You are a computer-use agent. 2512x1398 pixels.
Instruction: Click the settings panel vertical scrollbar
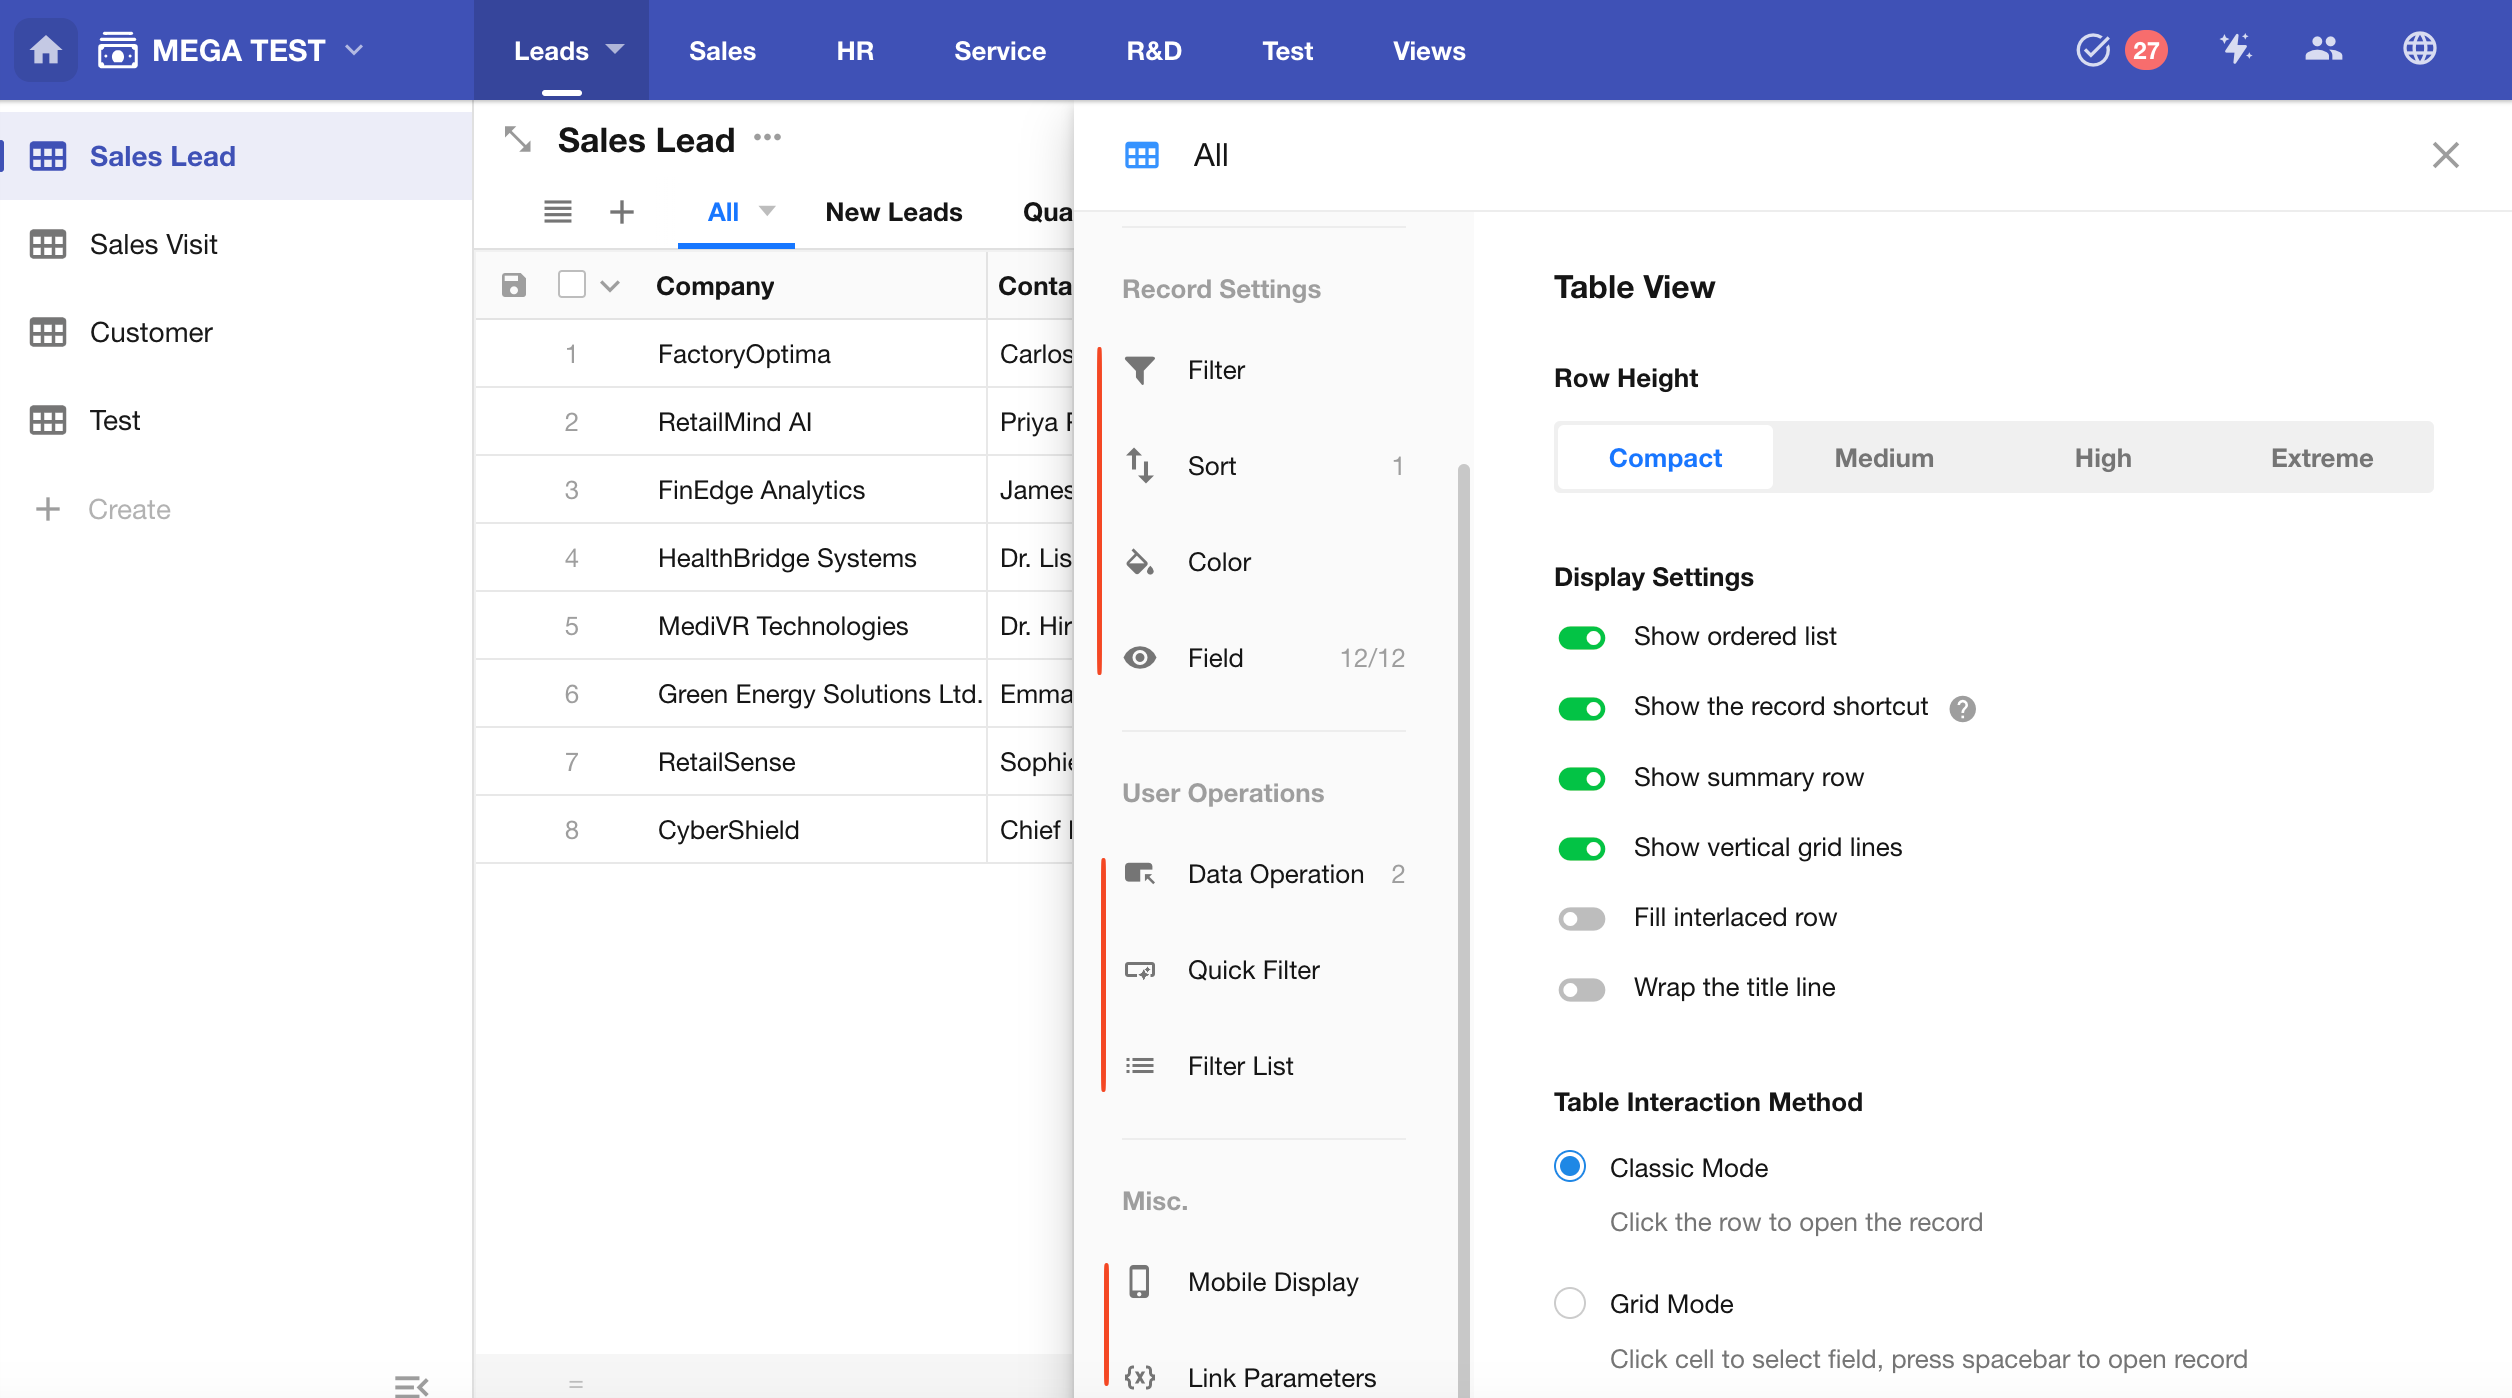tap(1464, 900)
